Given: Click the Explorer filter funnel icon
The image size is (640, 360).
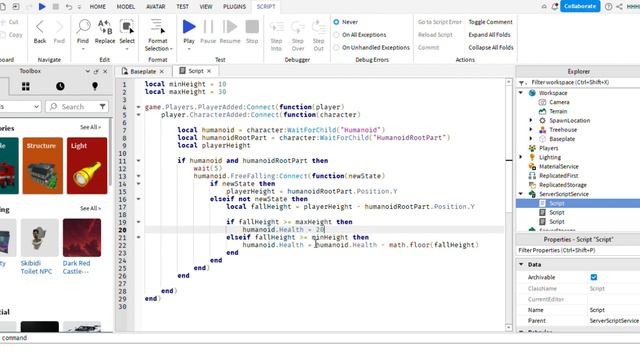Looking at the screenshot, I should [522, 83].
